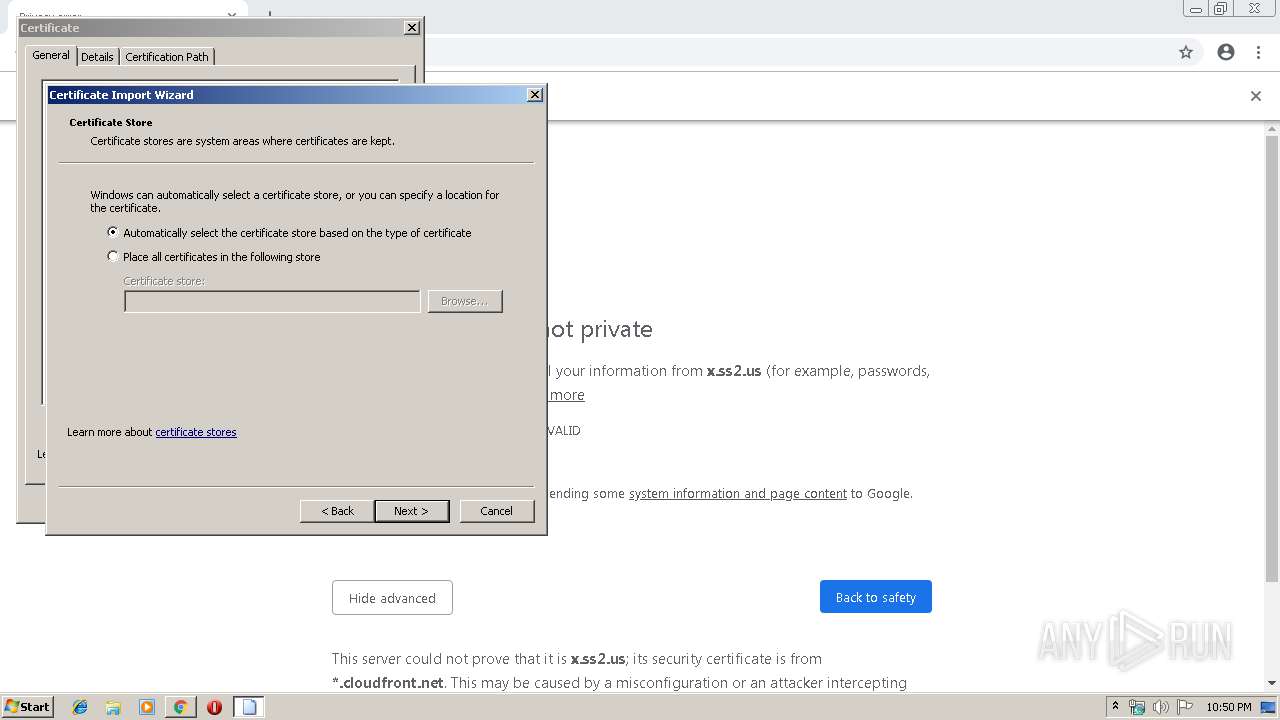Screen dimensions: 1280x720
Task: Click the 'Back to safety' button in Chrome
Action: [876, 597]
